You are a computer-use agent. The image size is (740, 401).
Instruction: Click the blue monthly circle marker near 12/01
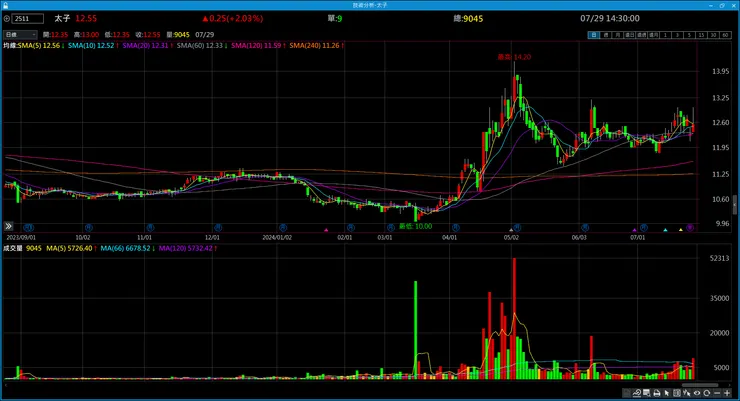pyautogui.click(x=218, y=227)
